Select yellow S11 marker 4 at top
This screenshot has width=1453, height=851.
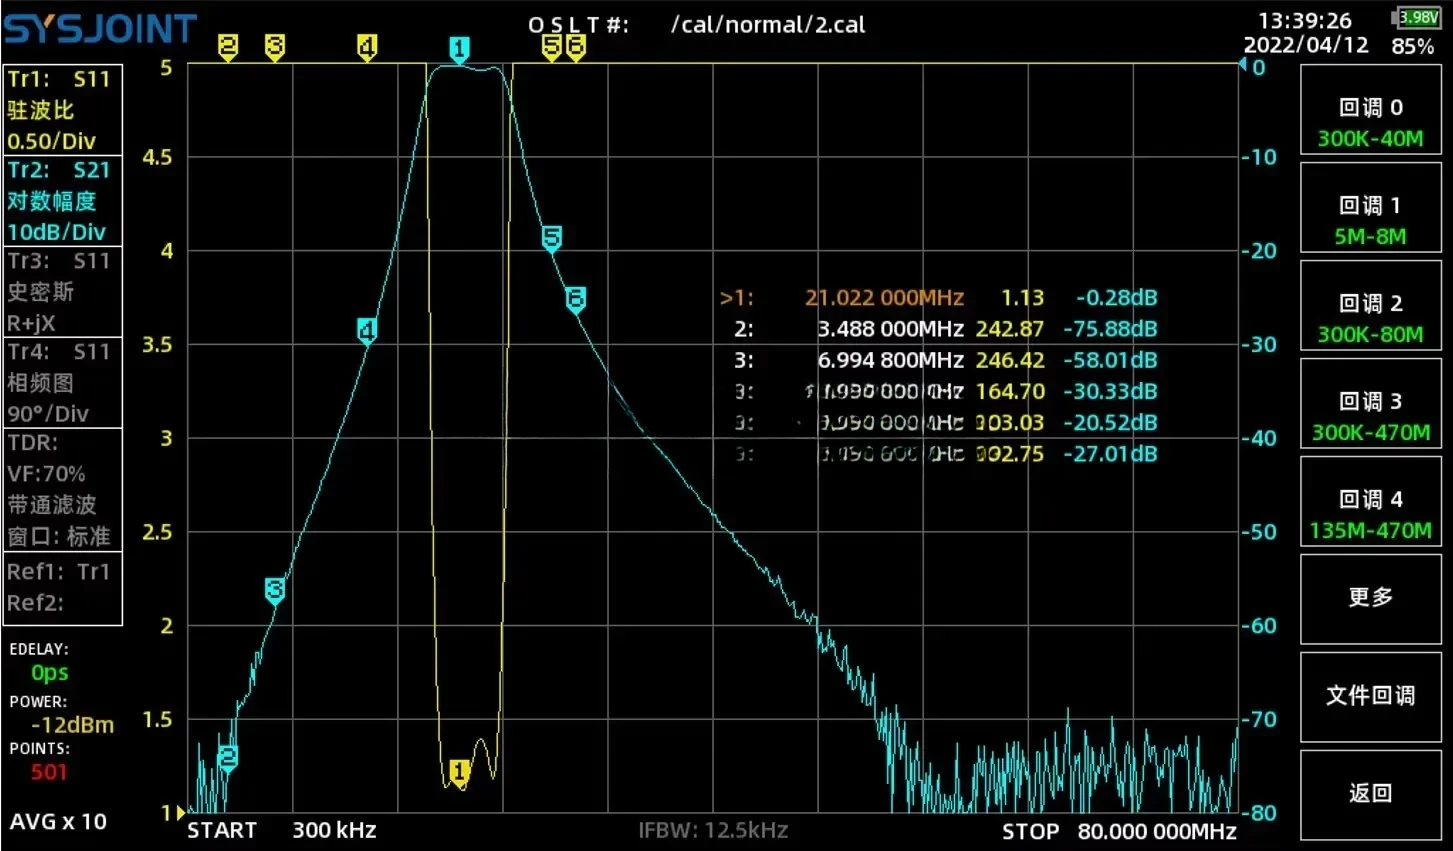click(x=367, y=47)
